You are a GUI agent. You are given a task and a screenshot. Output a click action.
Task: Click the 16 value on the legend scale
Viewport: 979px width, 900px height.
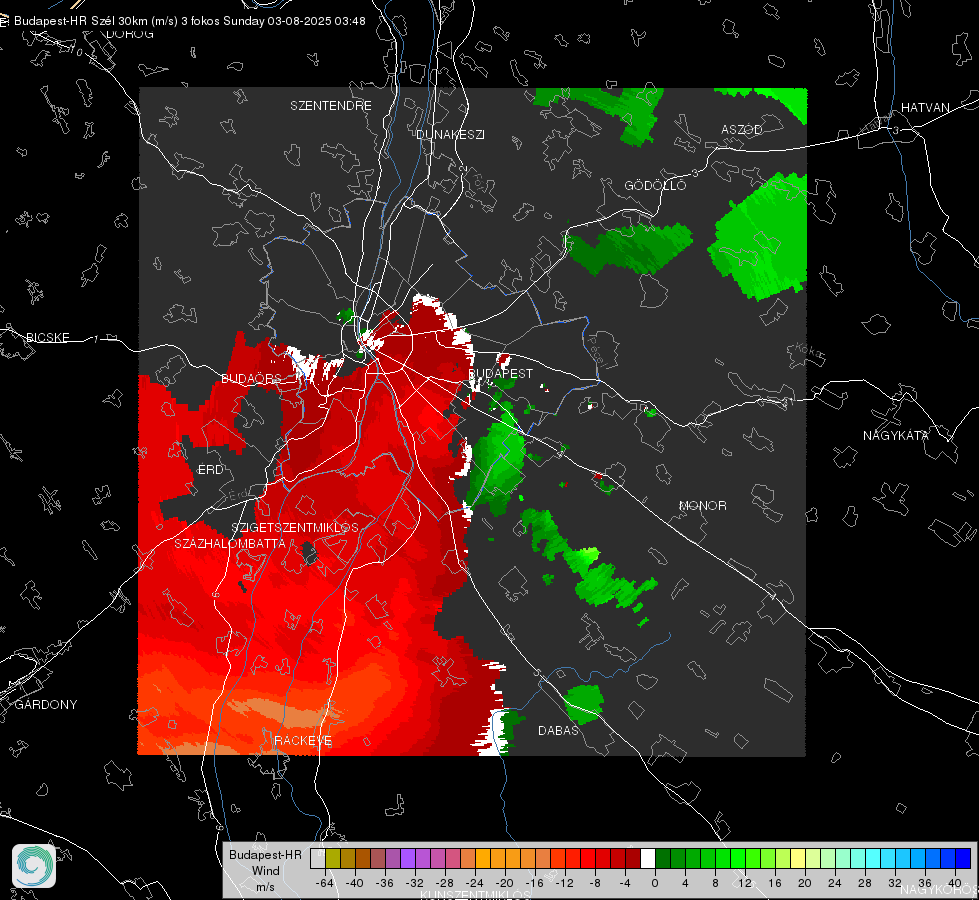pos(775,883)
